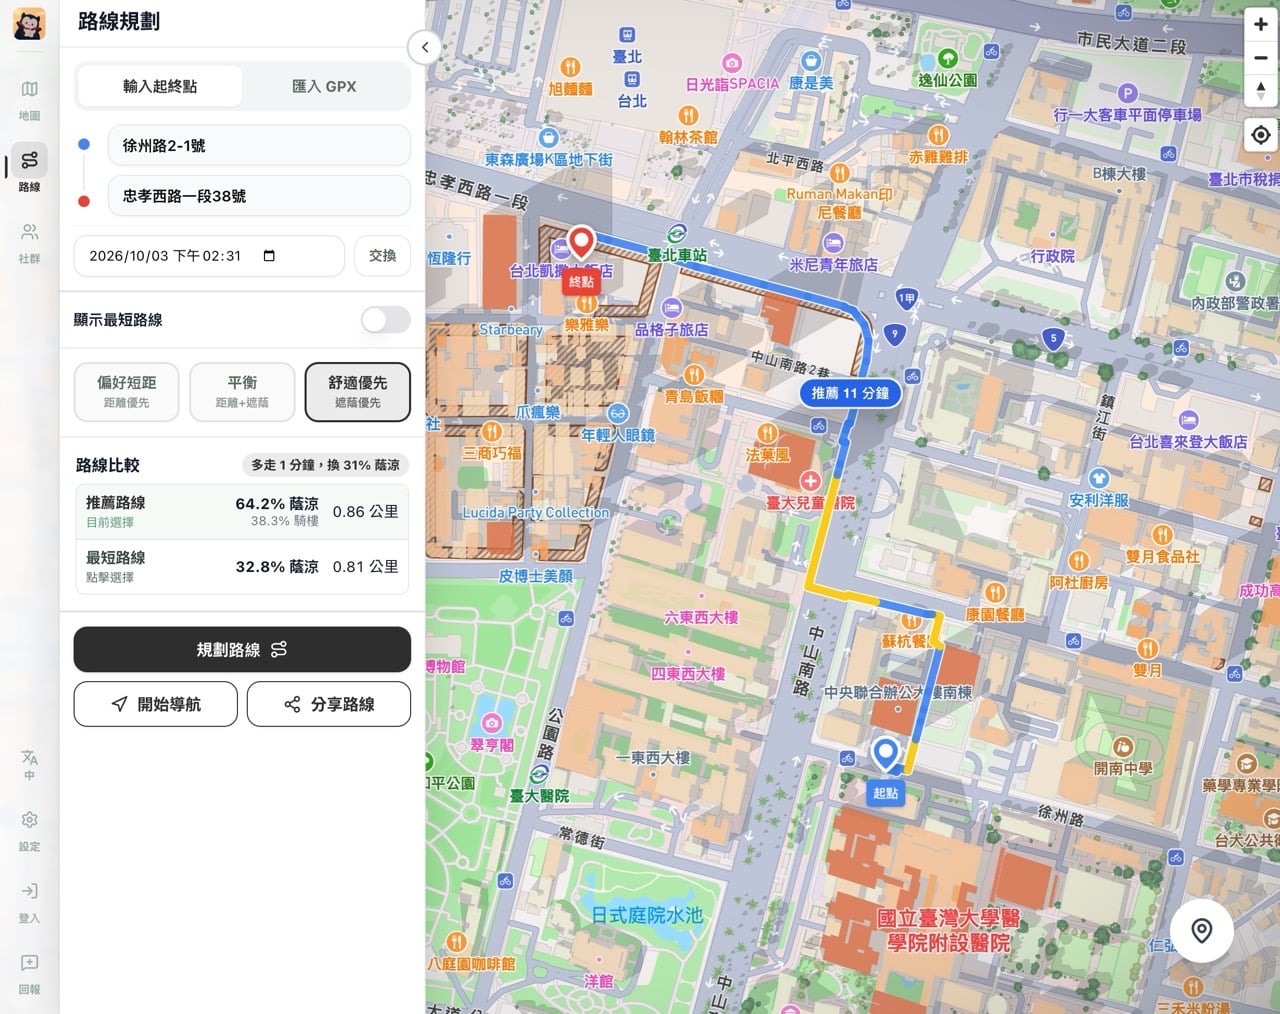Open the 路線 route section in sidebar
The width and height of the screenshot is (1280, 1014).
coord(29,170)
